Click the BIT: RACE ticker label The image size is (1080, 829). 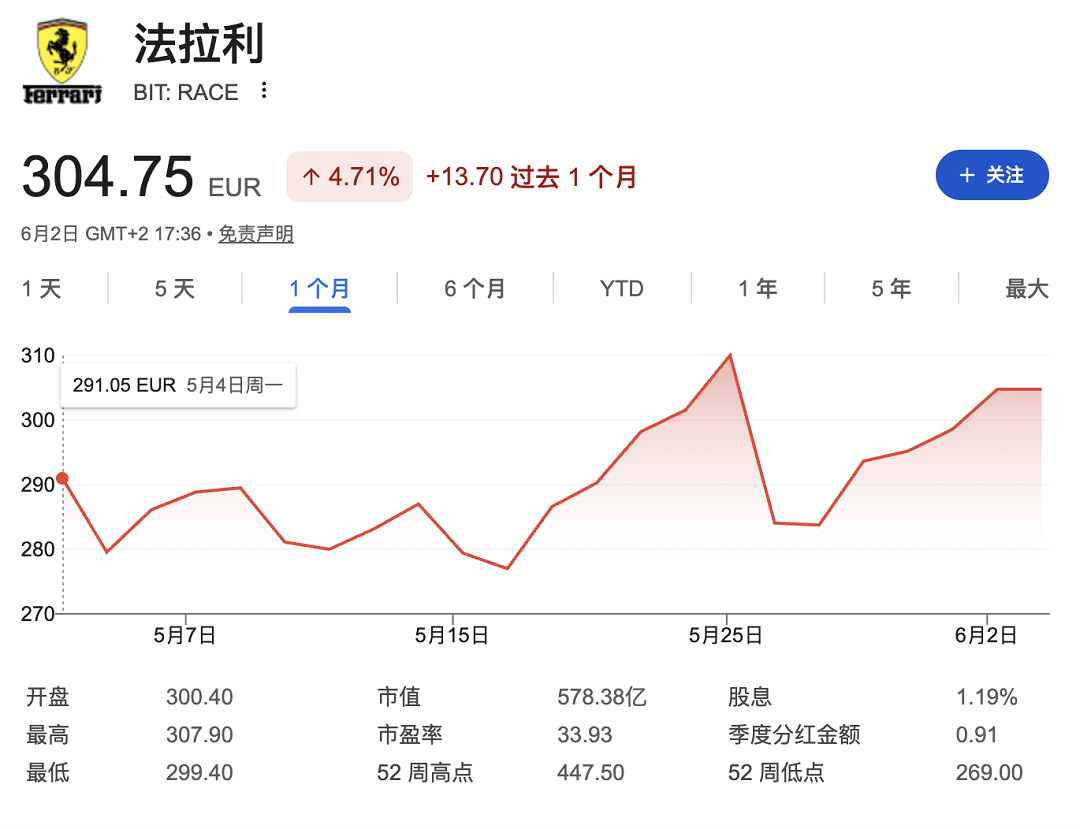pyautogui.click(x=186, y=92)
